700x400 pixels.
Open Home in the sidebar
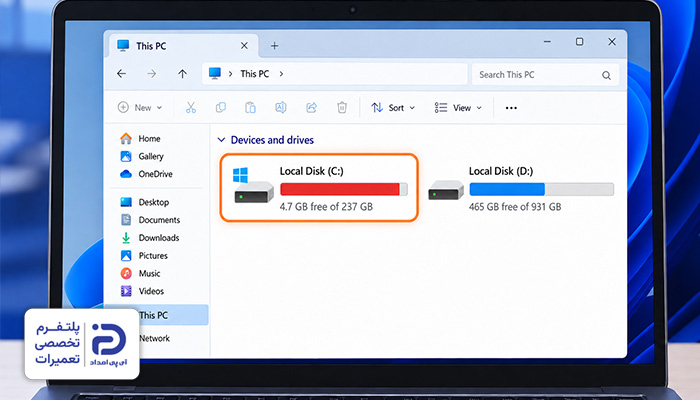pos(141,138)
